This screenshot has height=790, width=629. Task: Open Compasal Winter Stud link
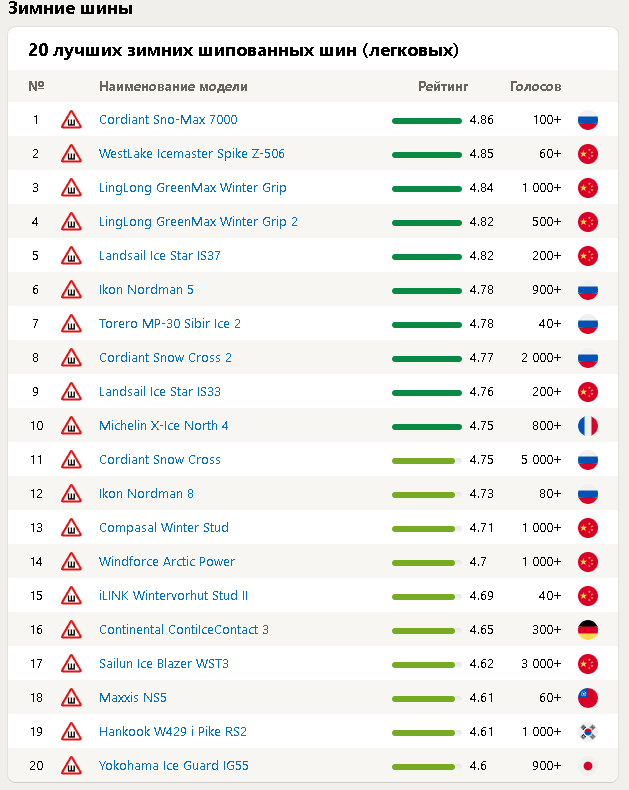click(x=164, y=528)
